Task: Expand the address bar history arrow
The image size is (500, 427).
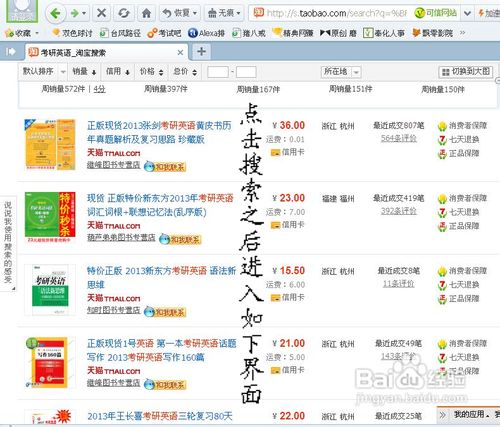Action: (467, 13)
